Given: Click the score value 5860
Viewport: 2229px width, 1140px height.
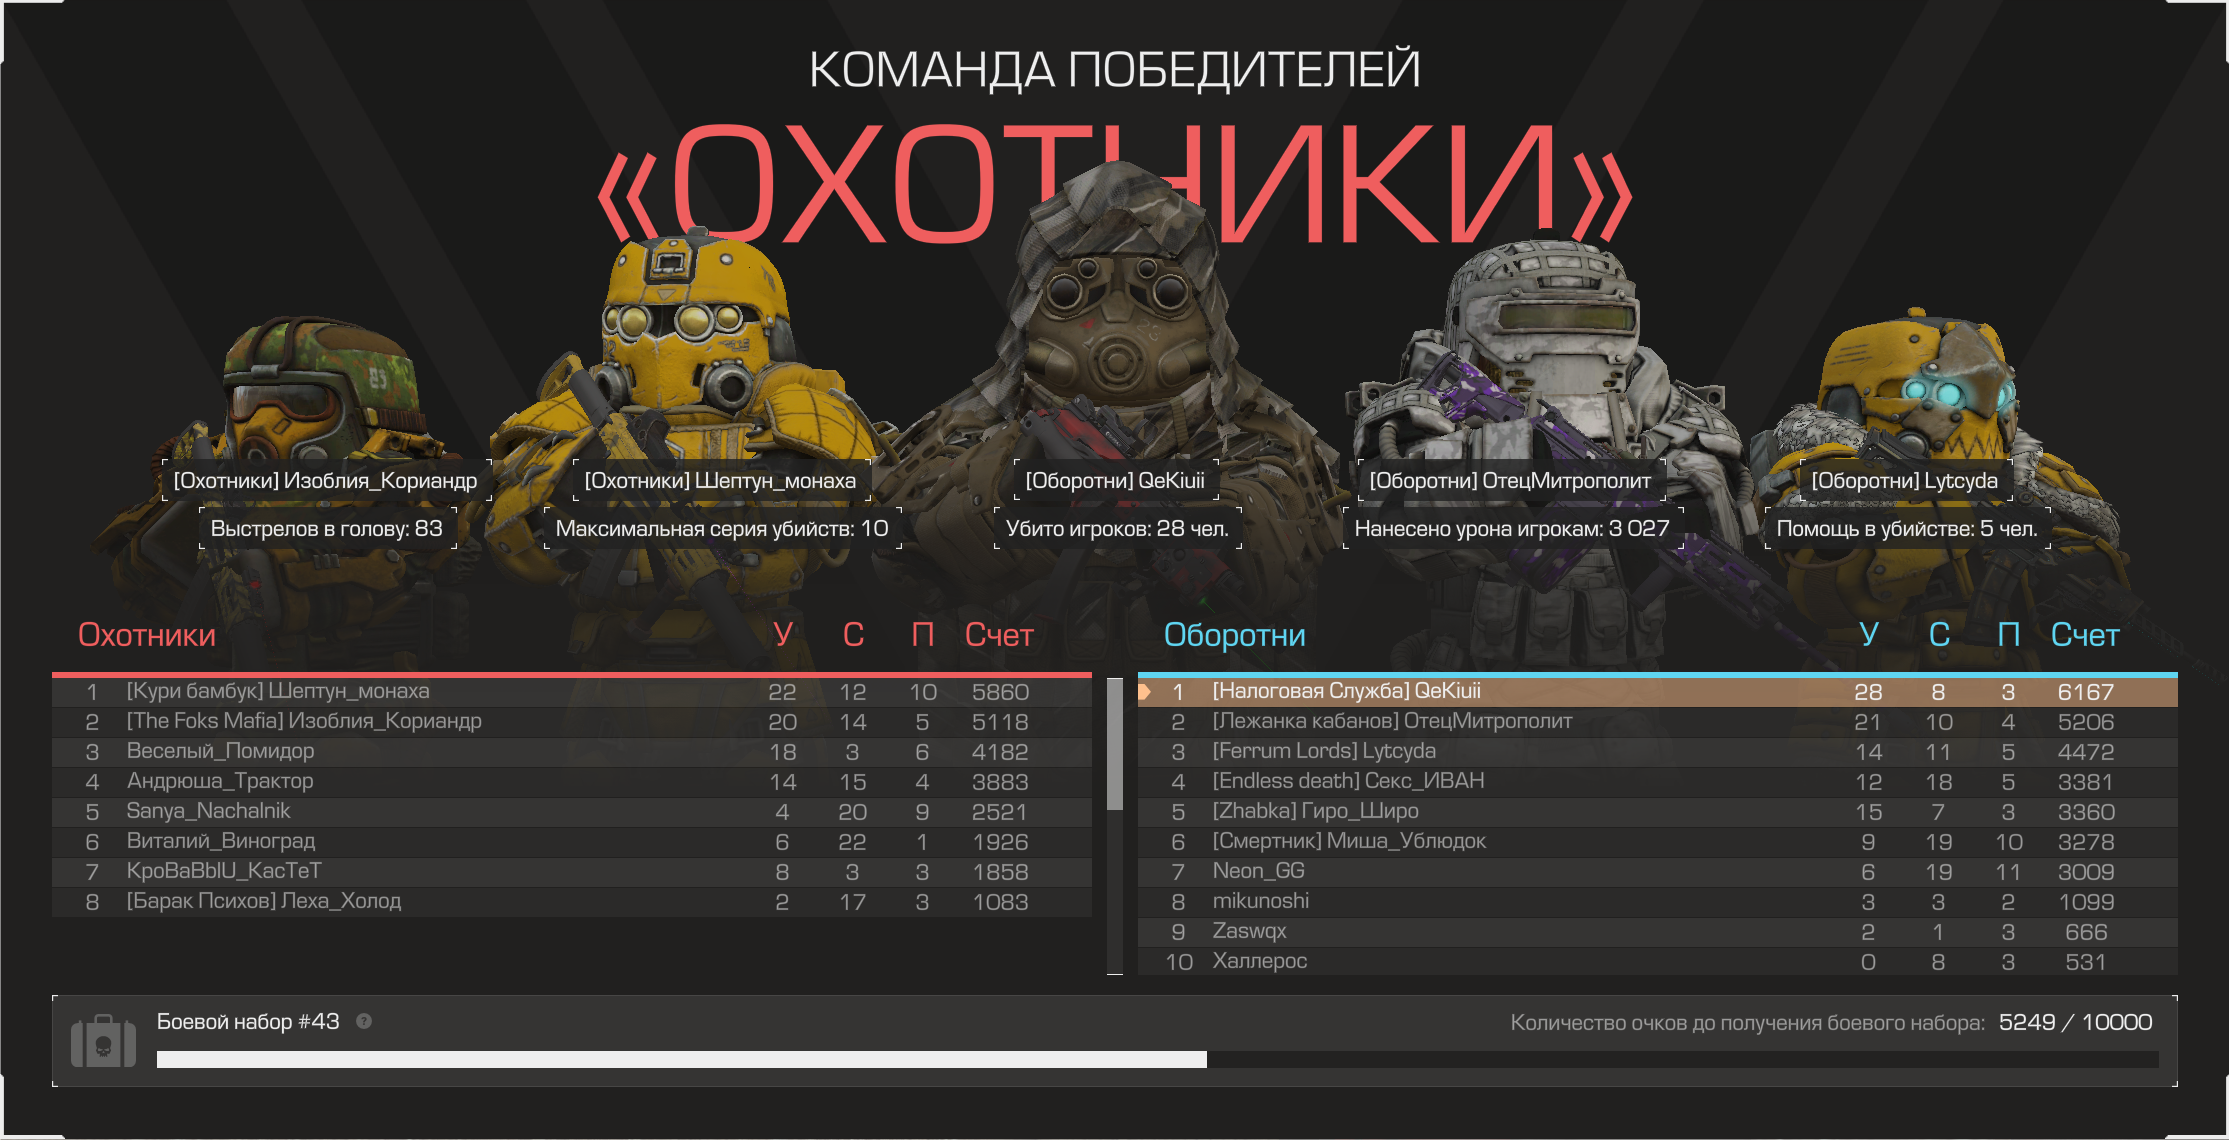Looking at the screenshot, I should click(1000, 692).
